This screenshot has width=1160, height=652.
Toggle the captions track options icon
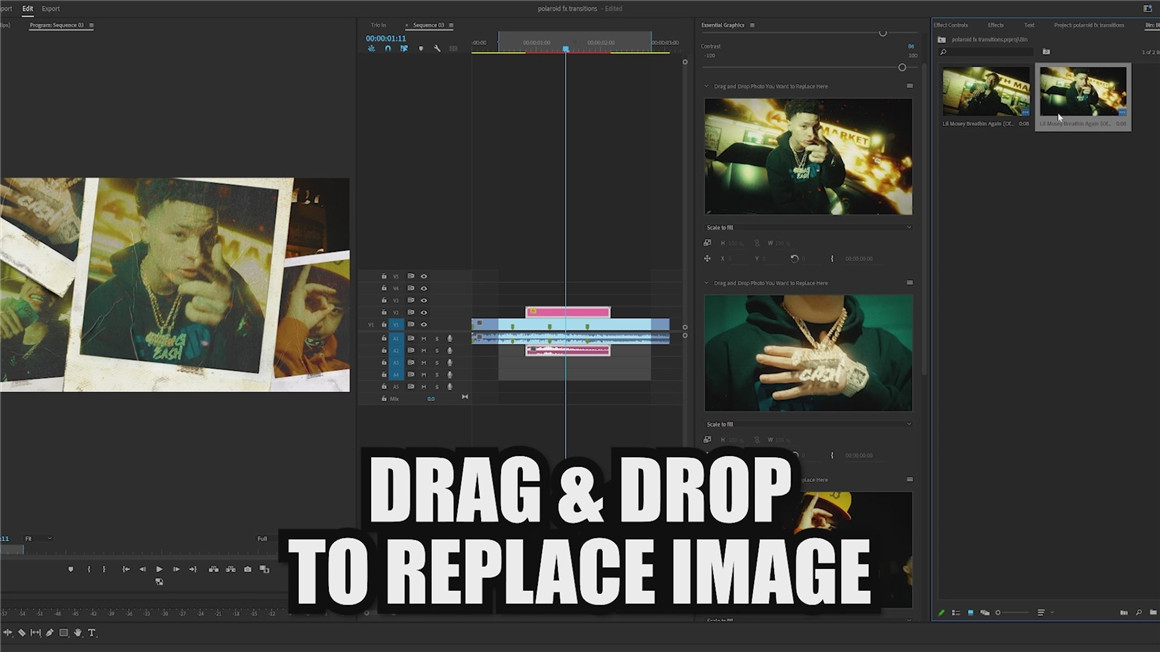453,48
